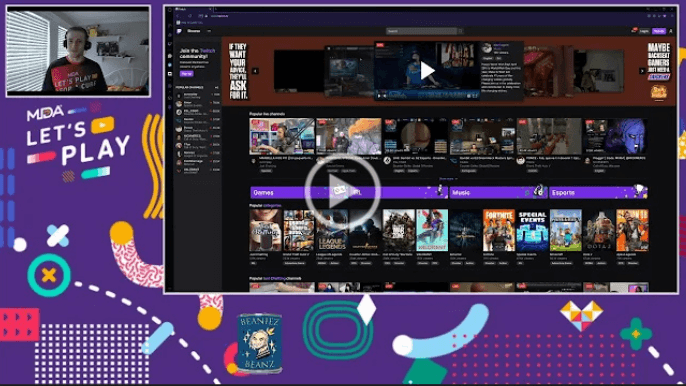Start the featured carousel stream with its play button

click(x=427, y=70)
